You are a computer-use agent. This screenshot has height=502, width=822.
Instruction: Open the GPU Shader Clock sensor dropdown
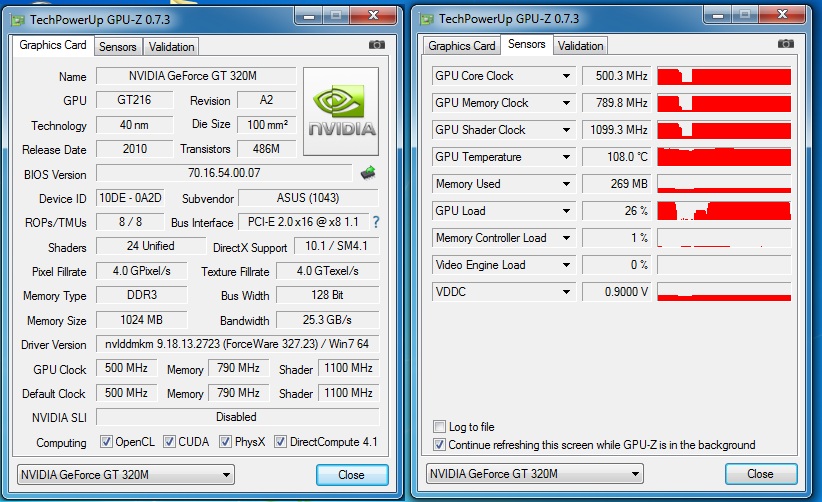click(566, 130)
